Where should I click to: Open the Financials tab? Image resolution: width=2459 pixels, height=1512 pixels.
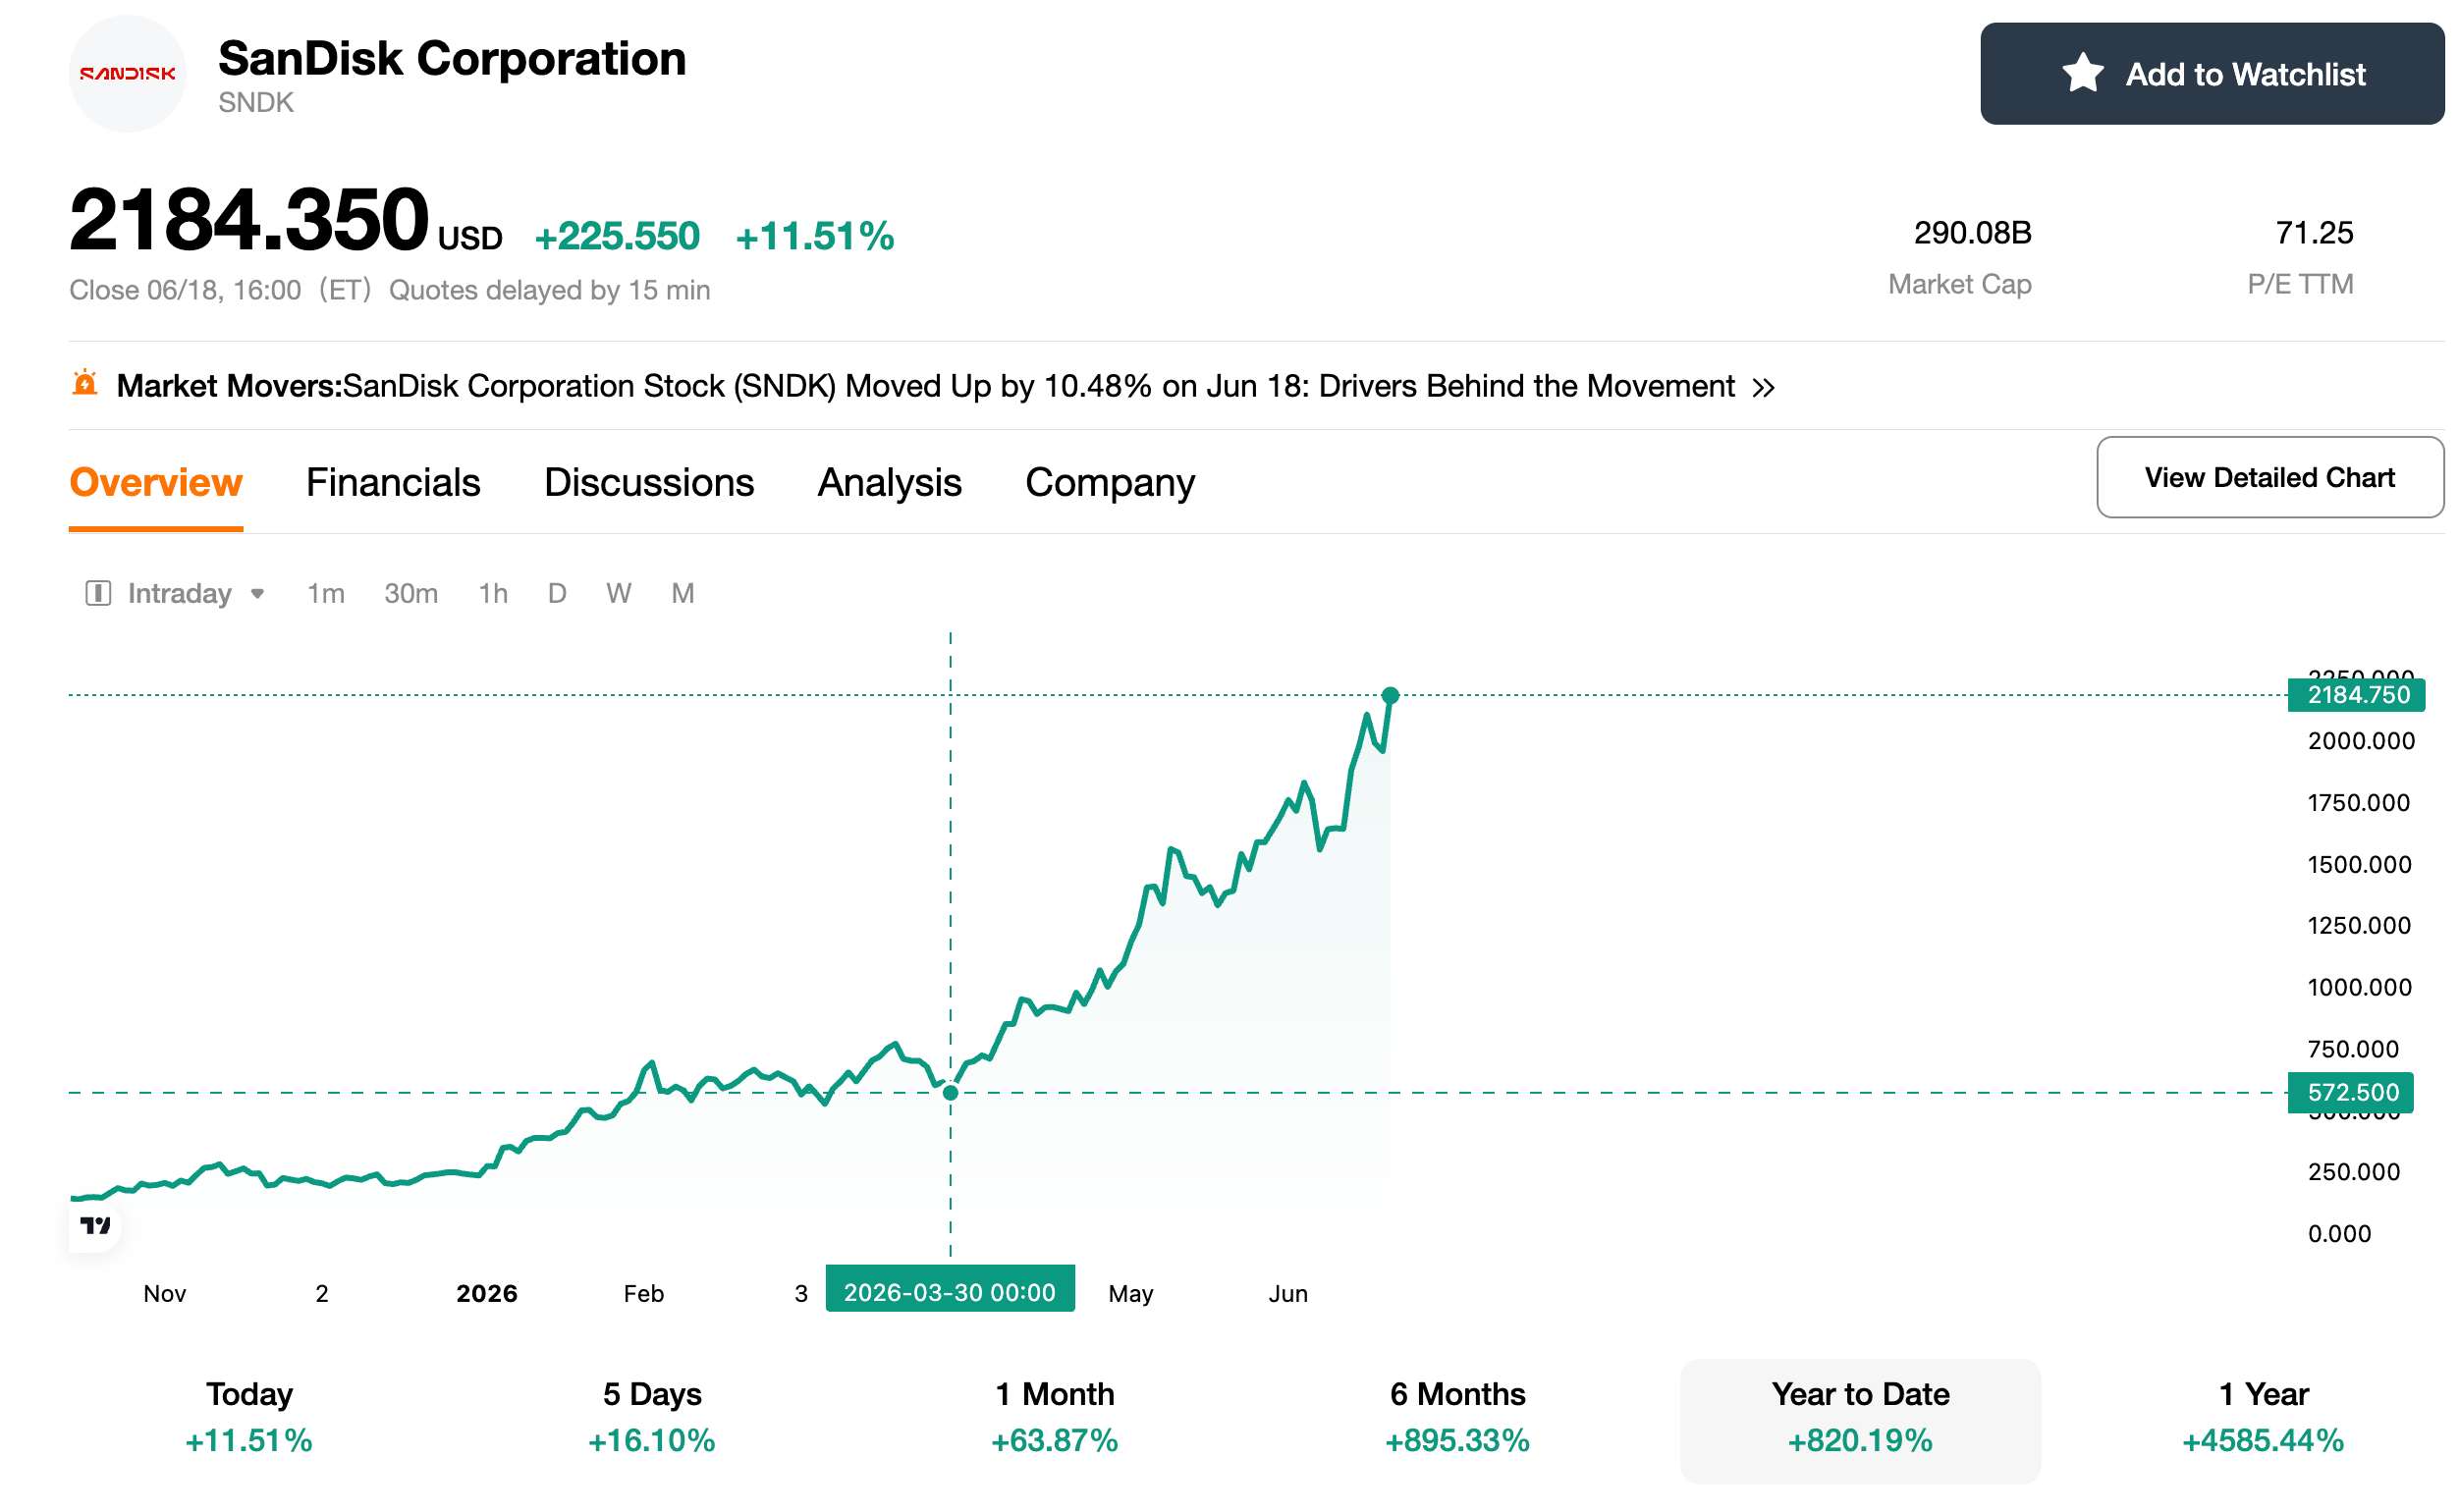point(393,483)
